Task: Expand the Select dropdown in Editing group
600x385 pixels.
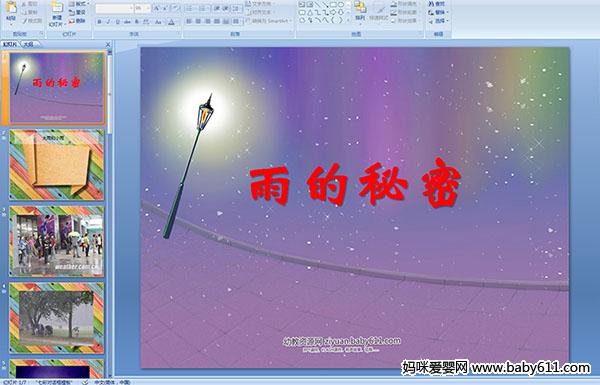Action: pos(439,21)
